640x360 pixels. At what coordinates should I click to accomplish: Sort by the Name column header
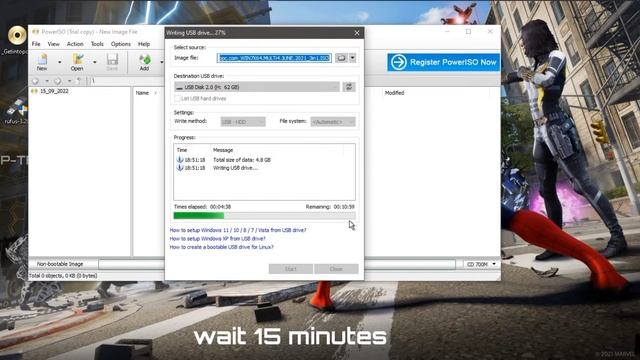(x=142, y=93)
